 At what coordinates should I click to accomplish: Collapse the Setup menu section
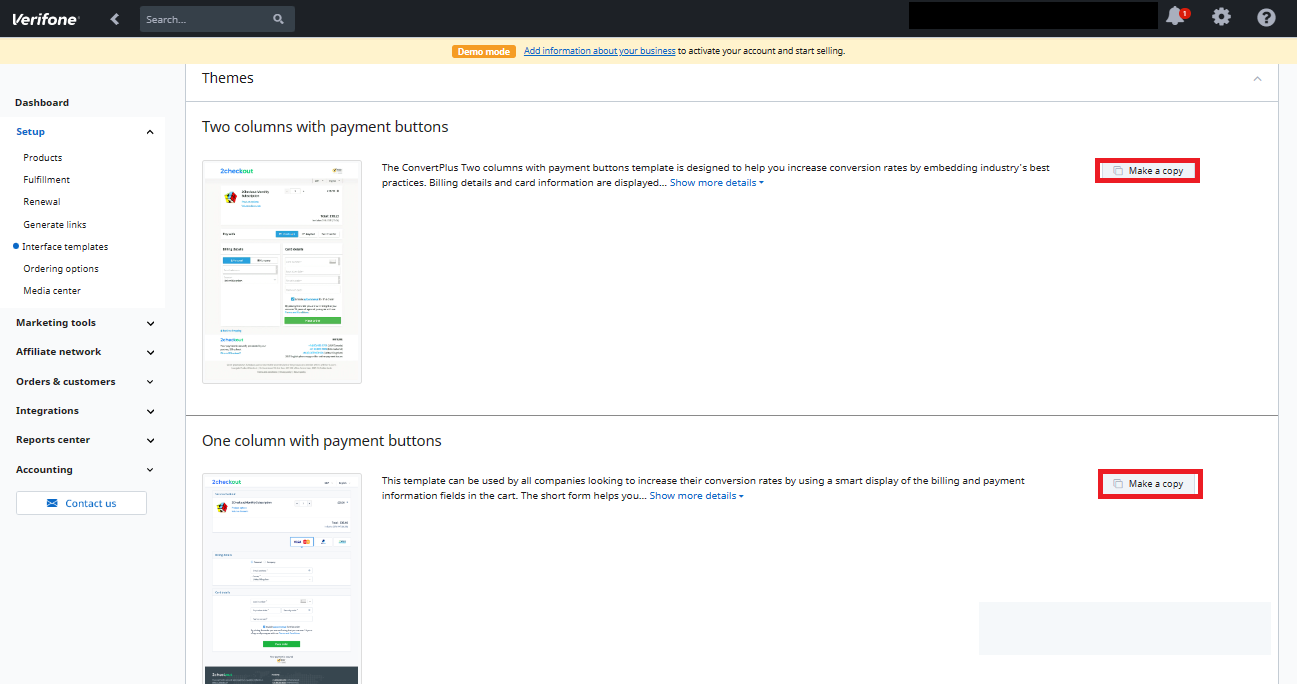[x=150, y=132]
